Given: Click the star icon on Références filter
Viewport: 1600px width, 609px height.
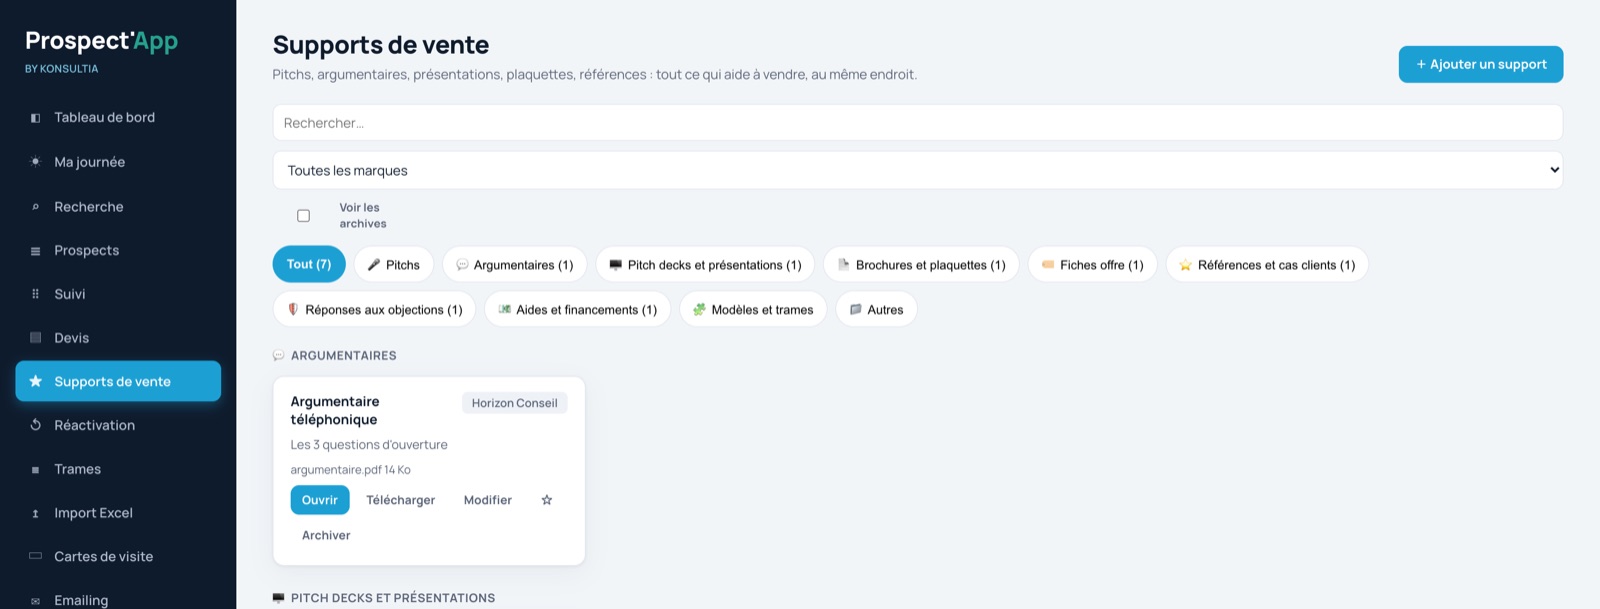Looking at the screenshot, I should click(1185, 265).
